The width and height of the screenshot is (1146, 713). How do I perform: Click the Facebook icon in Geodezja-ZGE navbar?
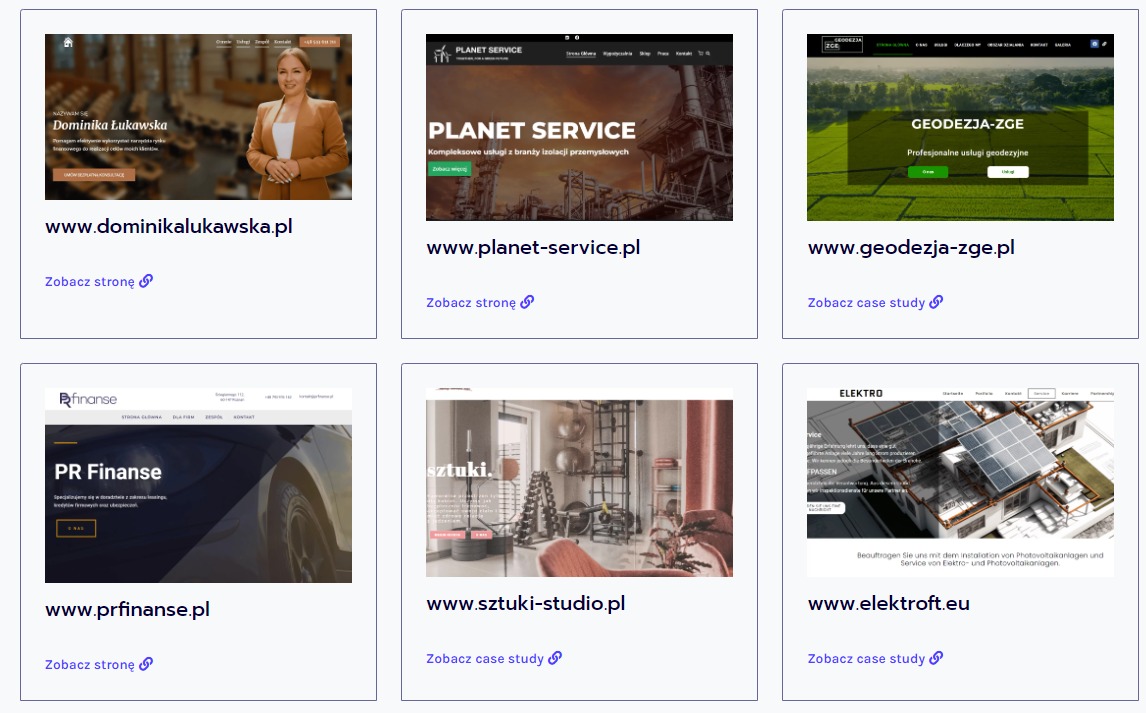[1094, 44]
